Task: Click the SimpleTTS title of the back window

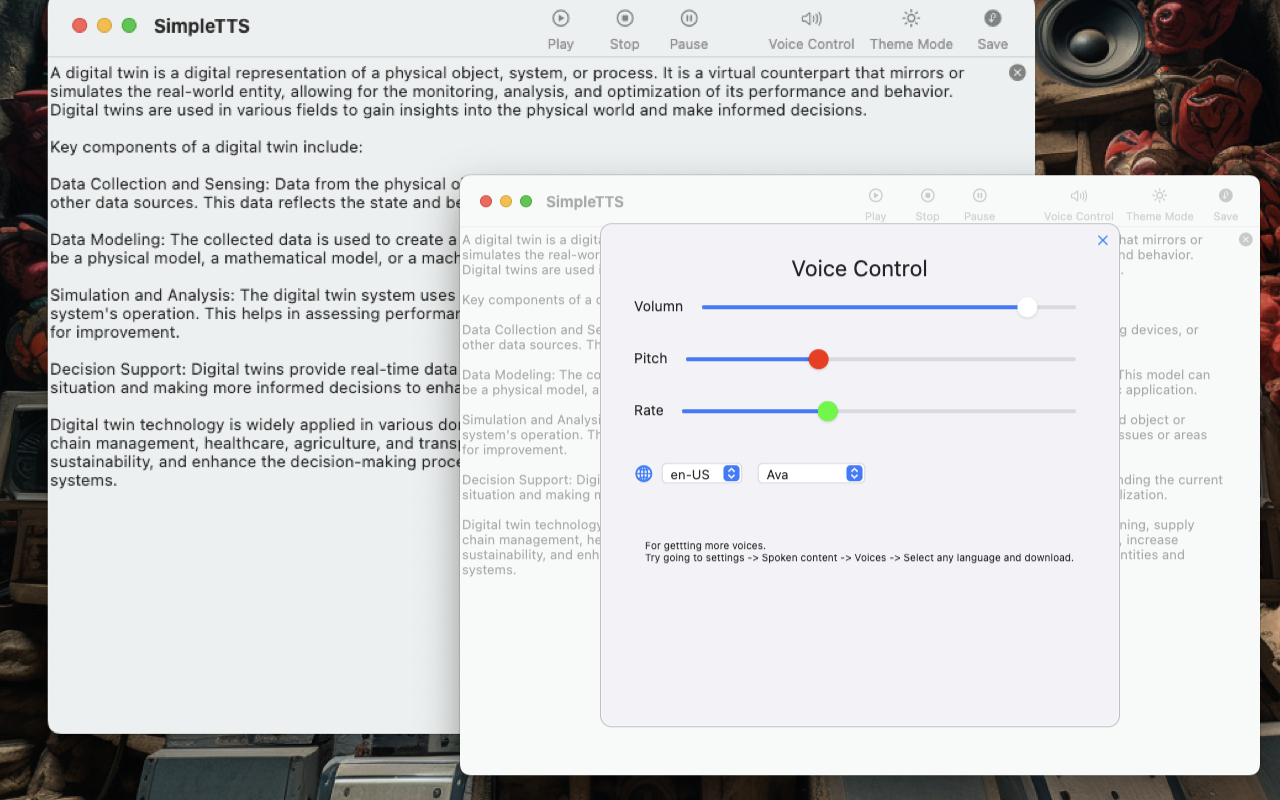Action: [201, 26]
